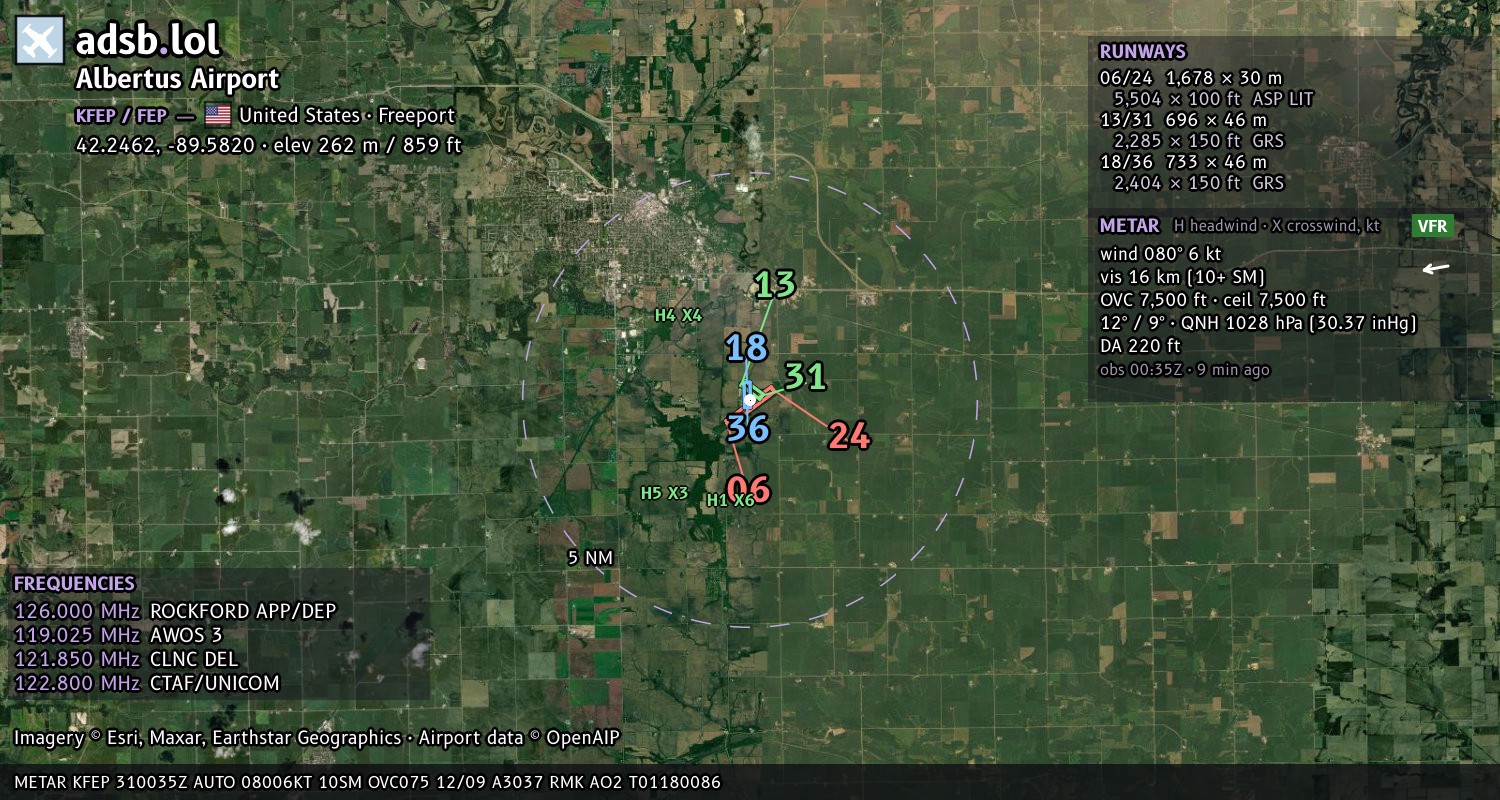The height and width of the screenshot is (800, 1500).
Task: Click the adsb.lol airplane logo icon
Action: point(40,41)
